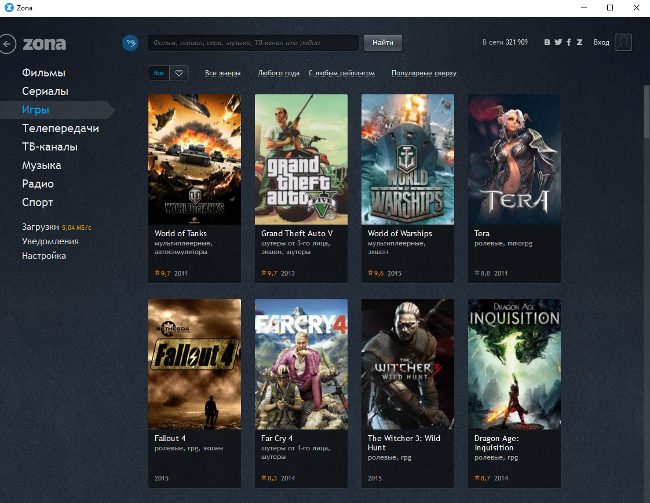Click the Вход login link
The image size is (650, 503).
coord(600,43)
